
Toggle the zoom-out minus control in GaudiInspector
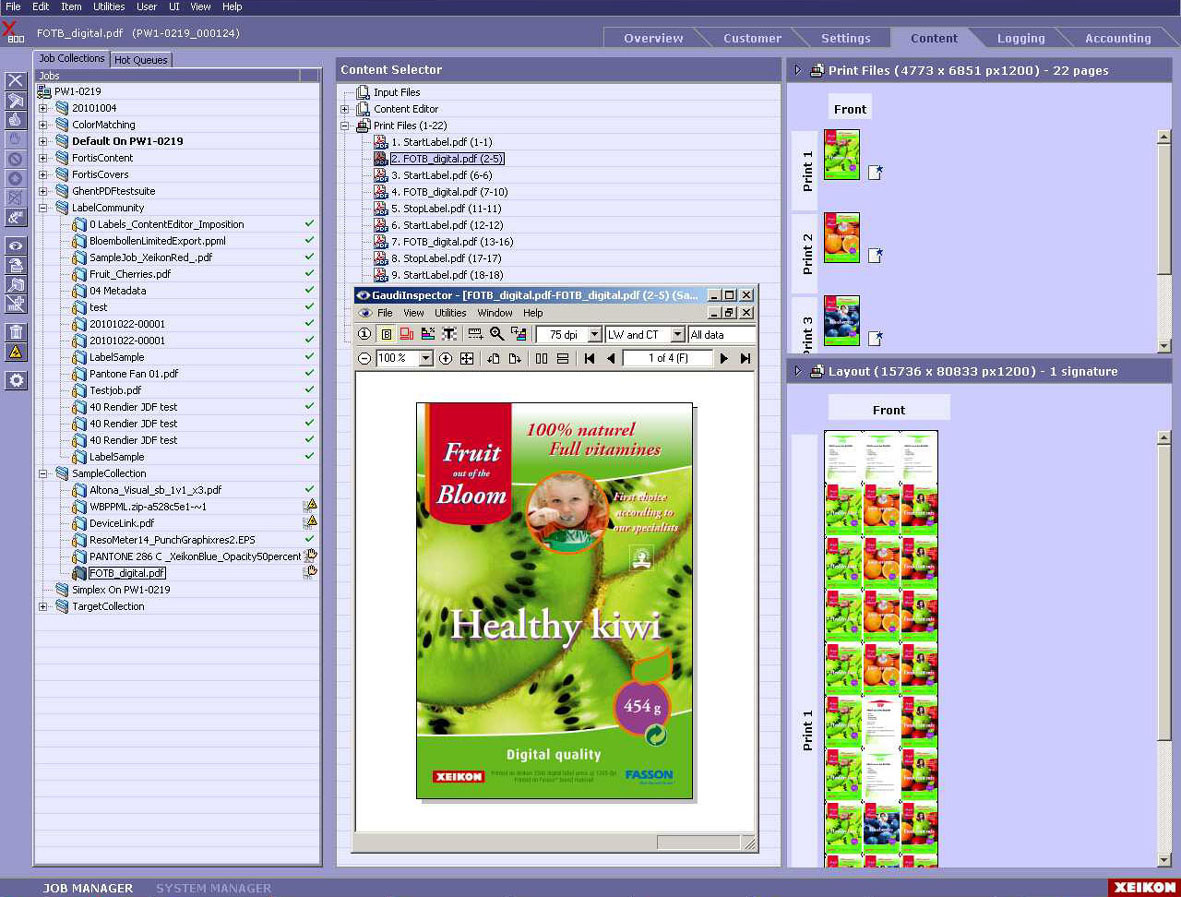(364, 356)
